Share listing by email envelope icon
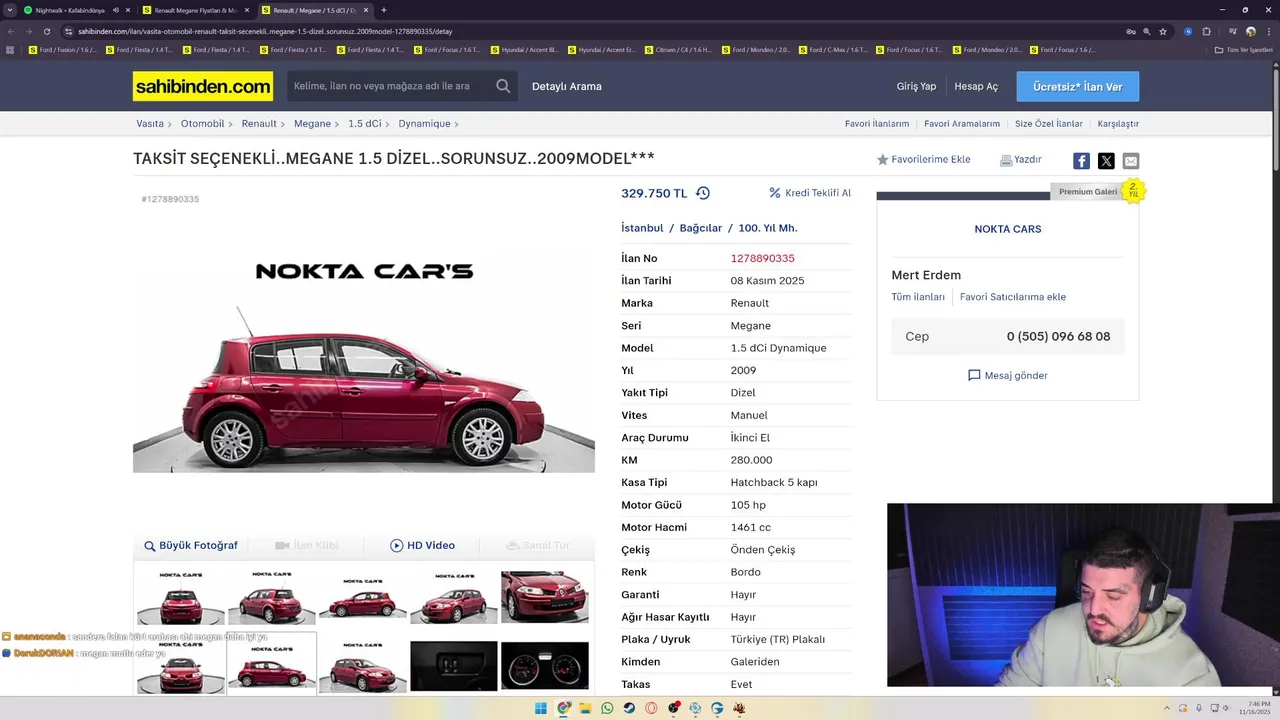The height and width of the screenshot is (720, 1280). pos(1131,161)
